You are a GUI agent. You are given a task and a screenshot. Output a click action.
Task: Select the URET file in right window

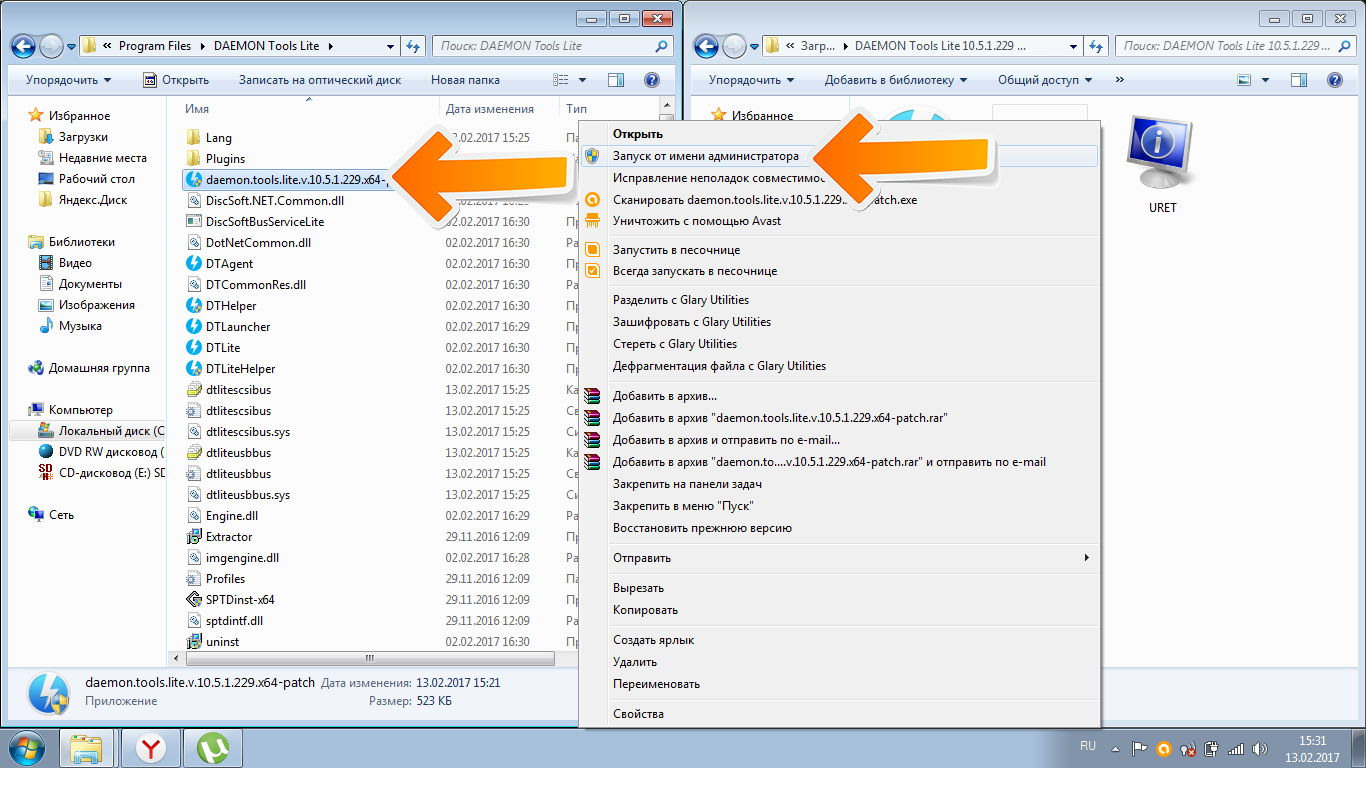click(1162, 165)
